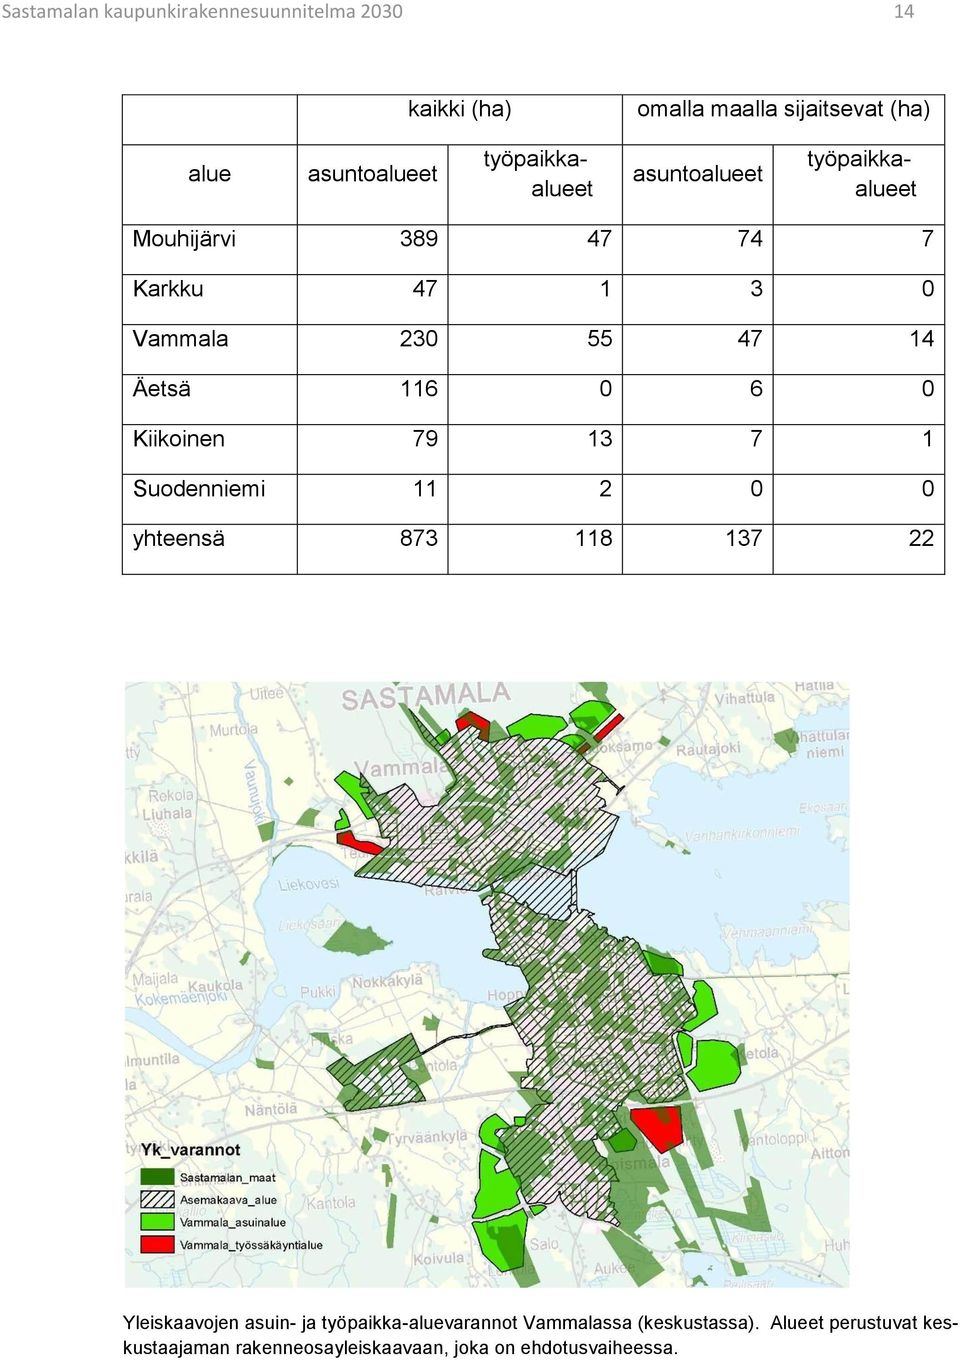Click the total 873 in the yhteensä row

(419, 539)
